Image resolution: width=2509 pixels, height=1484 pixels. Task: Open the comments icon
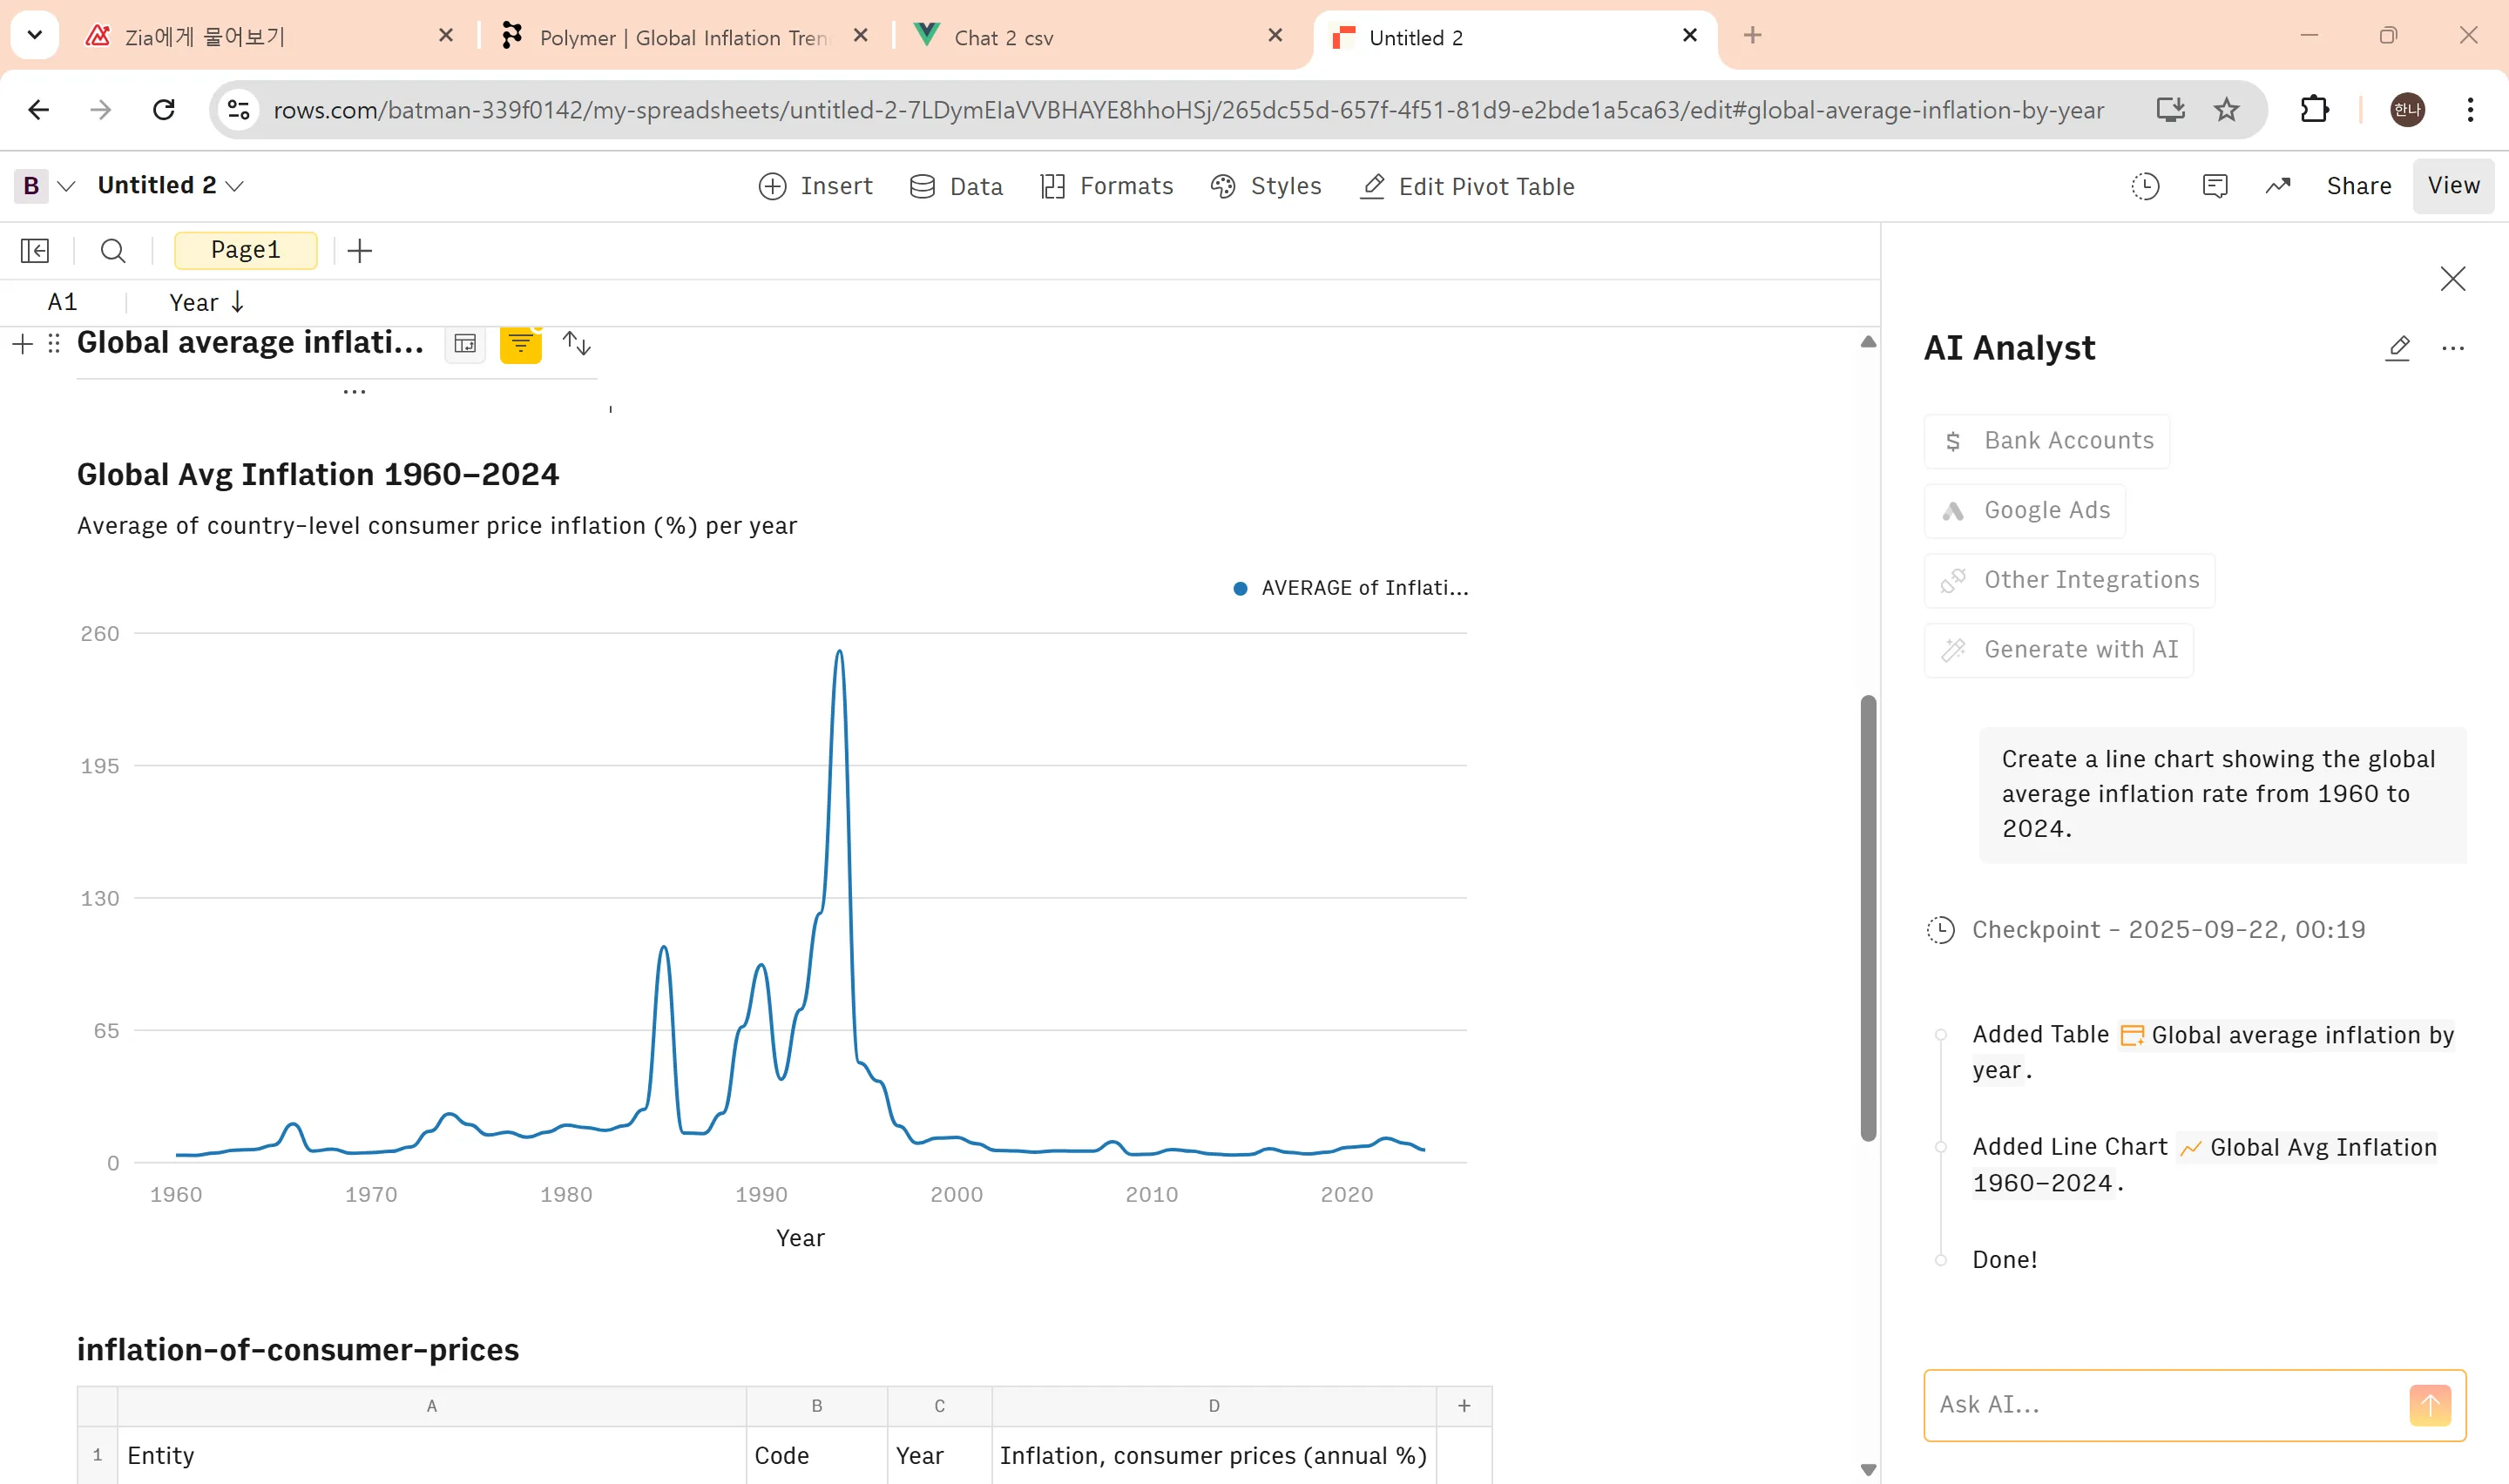tap(2215, 186)
